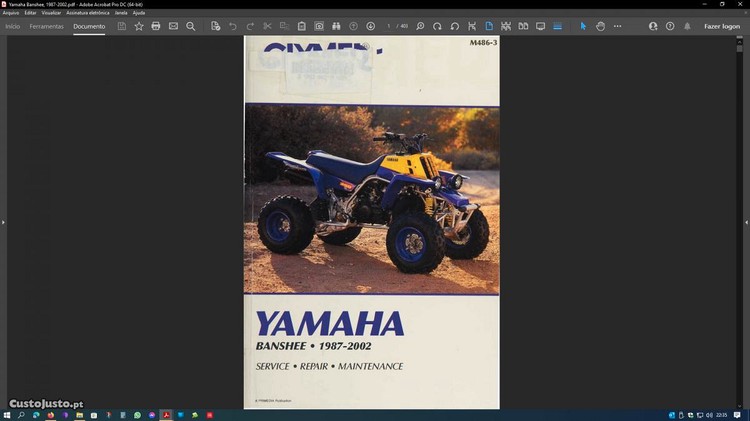The image size is (750, 421).
Task: Star this file with the bookmark icon
Action: (139, 26)
